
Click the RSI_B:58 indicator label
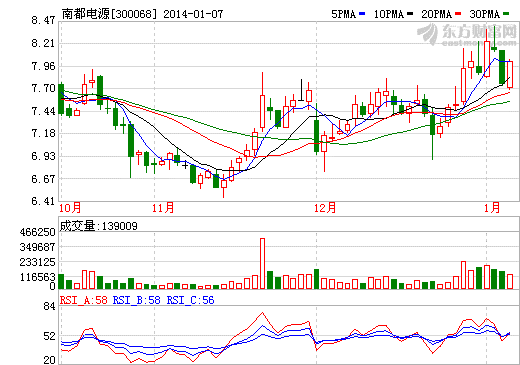tap(137, 300)
